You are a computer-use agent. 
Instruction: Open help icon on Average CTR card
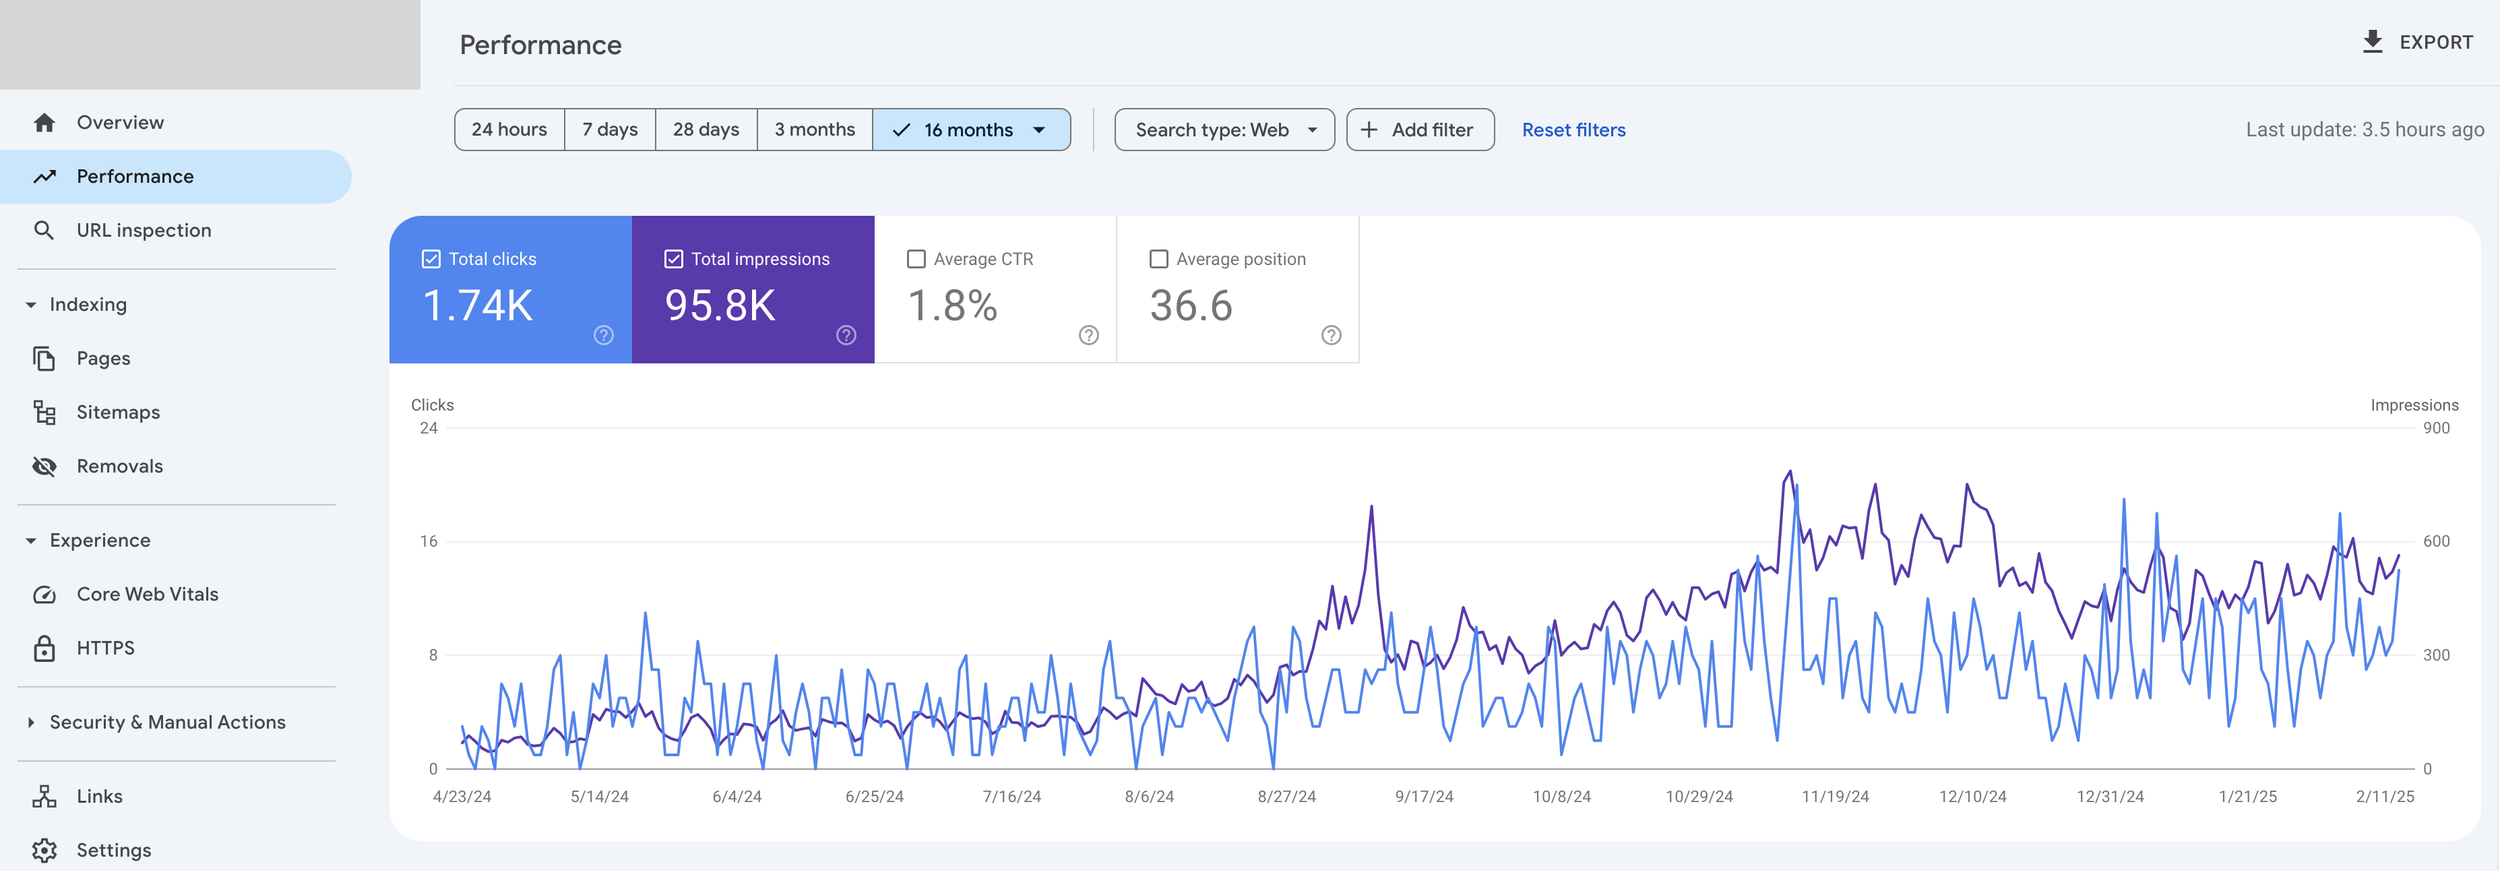click(x=1089, y=335)
